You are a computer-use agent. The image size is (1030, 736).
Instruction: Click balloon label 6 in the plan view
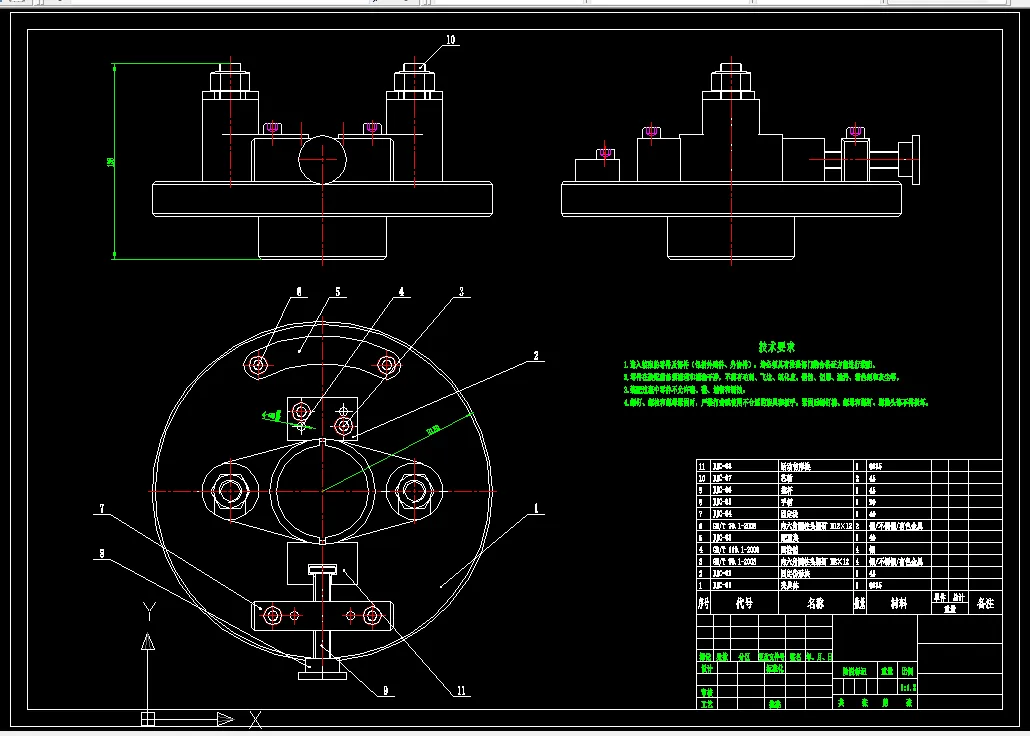300,292
